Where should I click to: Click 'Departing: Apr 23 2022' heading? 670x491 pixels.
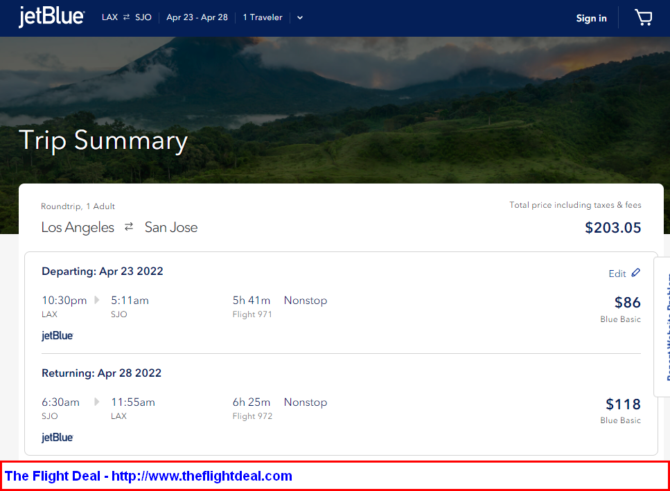[x=102, y=271]
